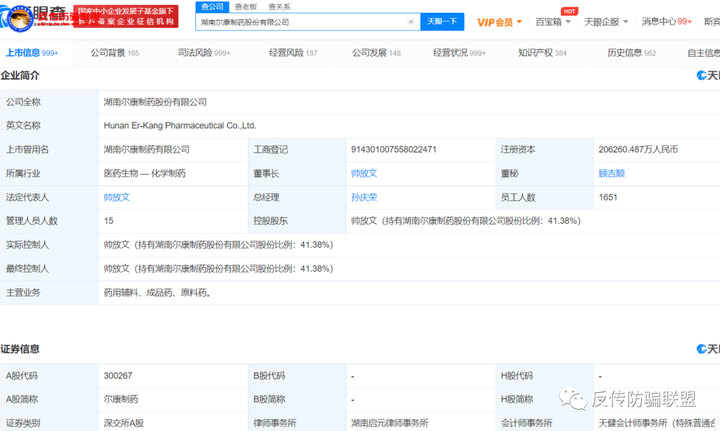Clear the search box with the X icon
The image size is (720, 431).
click(x=411, y=22)
